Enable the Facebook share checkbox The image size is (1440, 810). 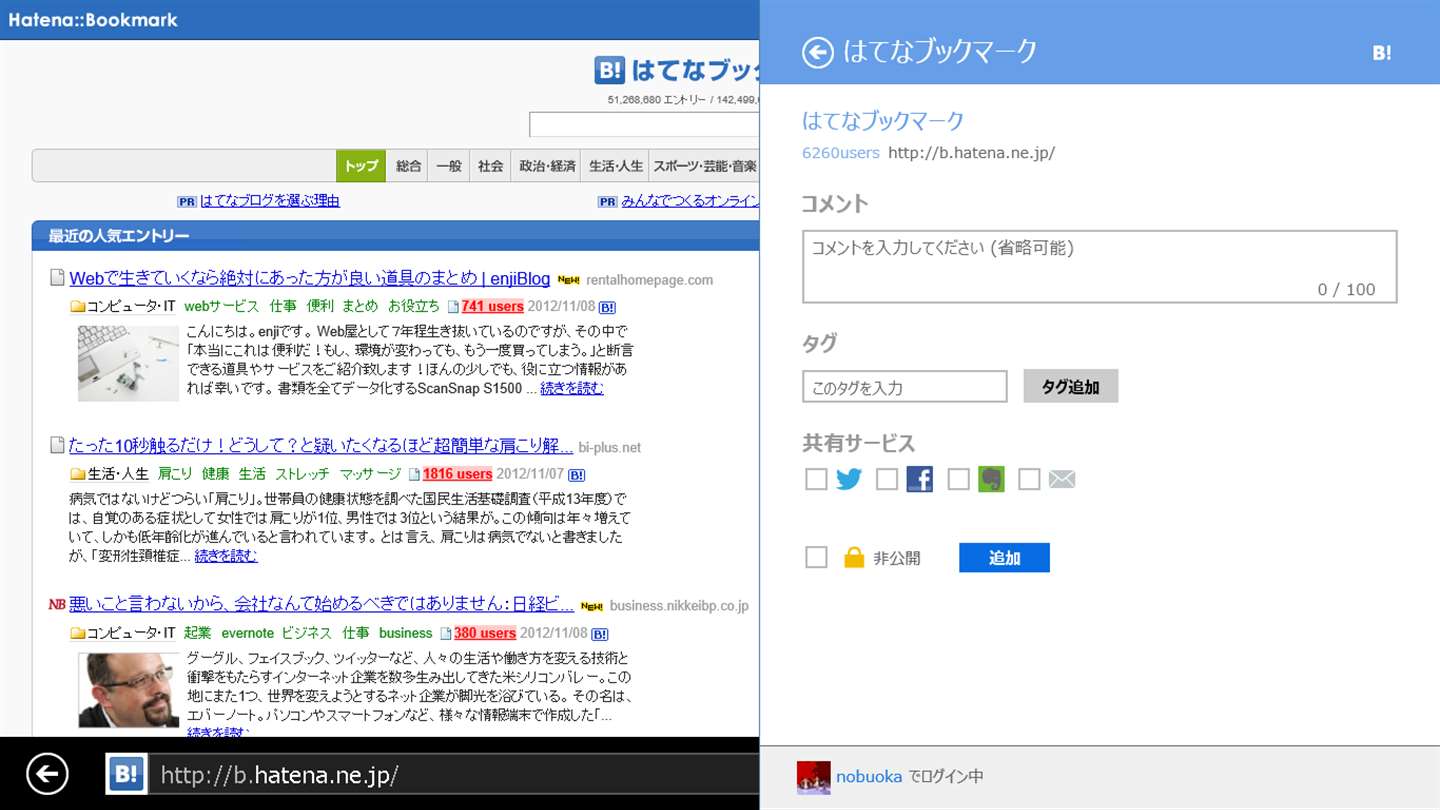(x=887, y=480)
